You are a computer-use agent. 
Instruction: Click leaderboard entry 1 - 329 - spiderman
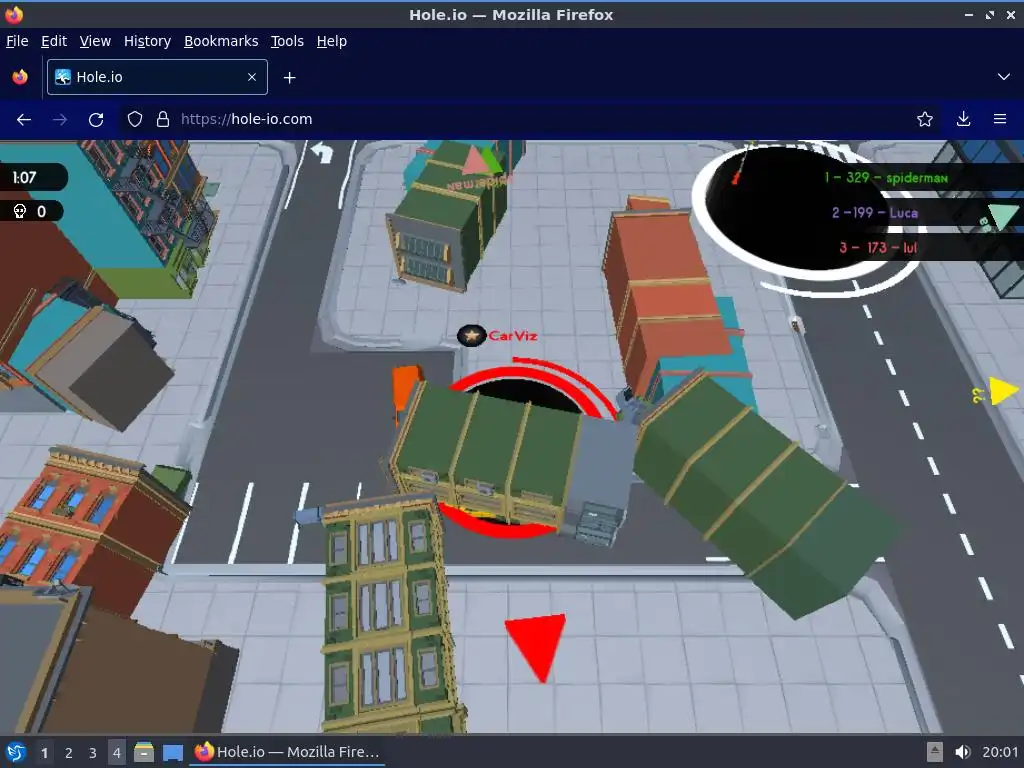click(886, 177)
